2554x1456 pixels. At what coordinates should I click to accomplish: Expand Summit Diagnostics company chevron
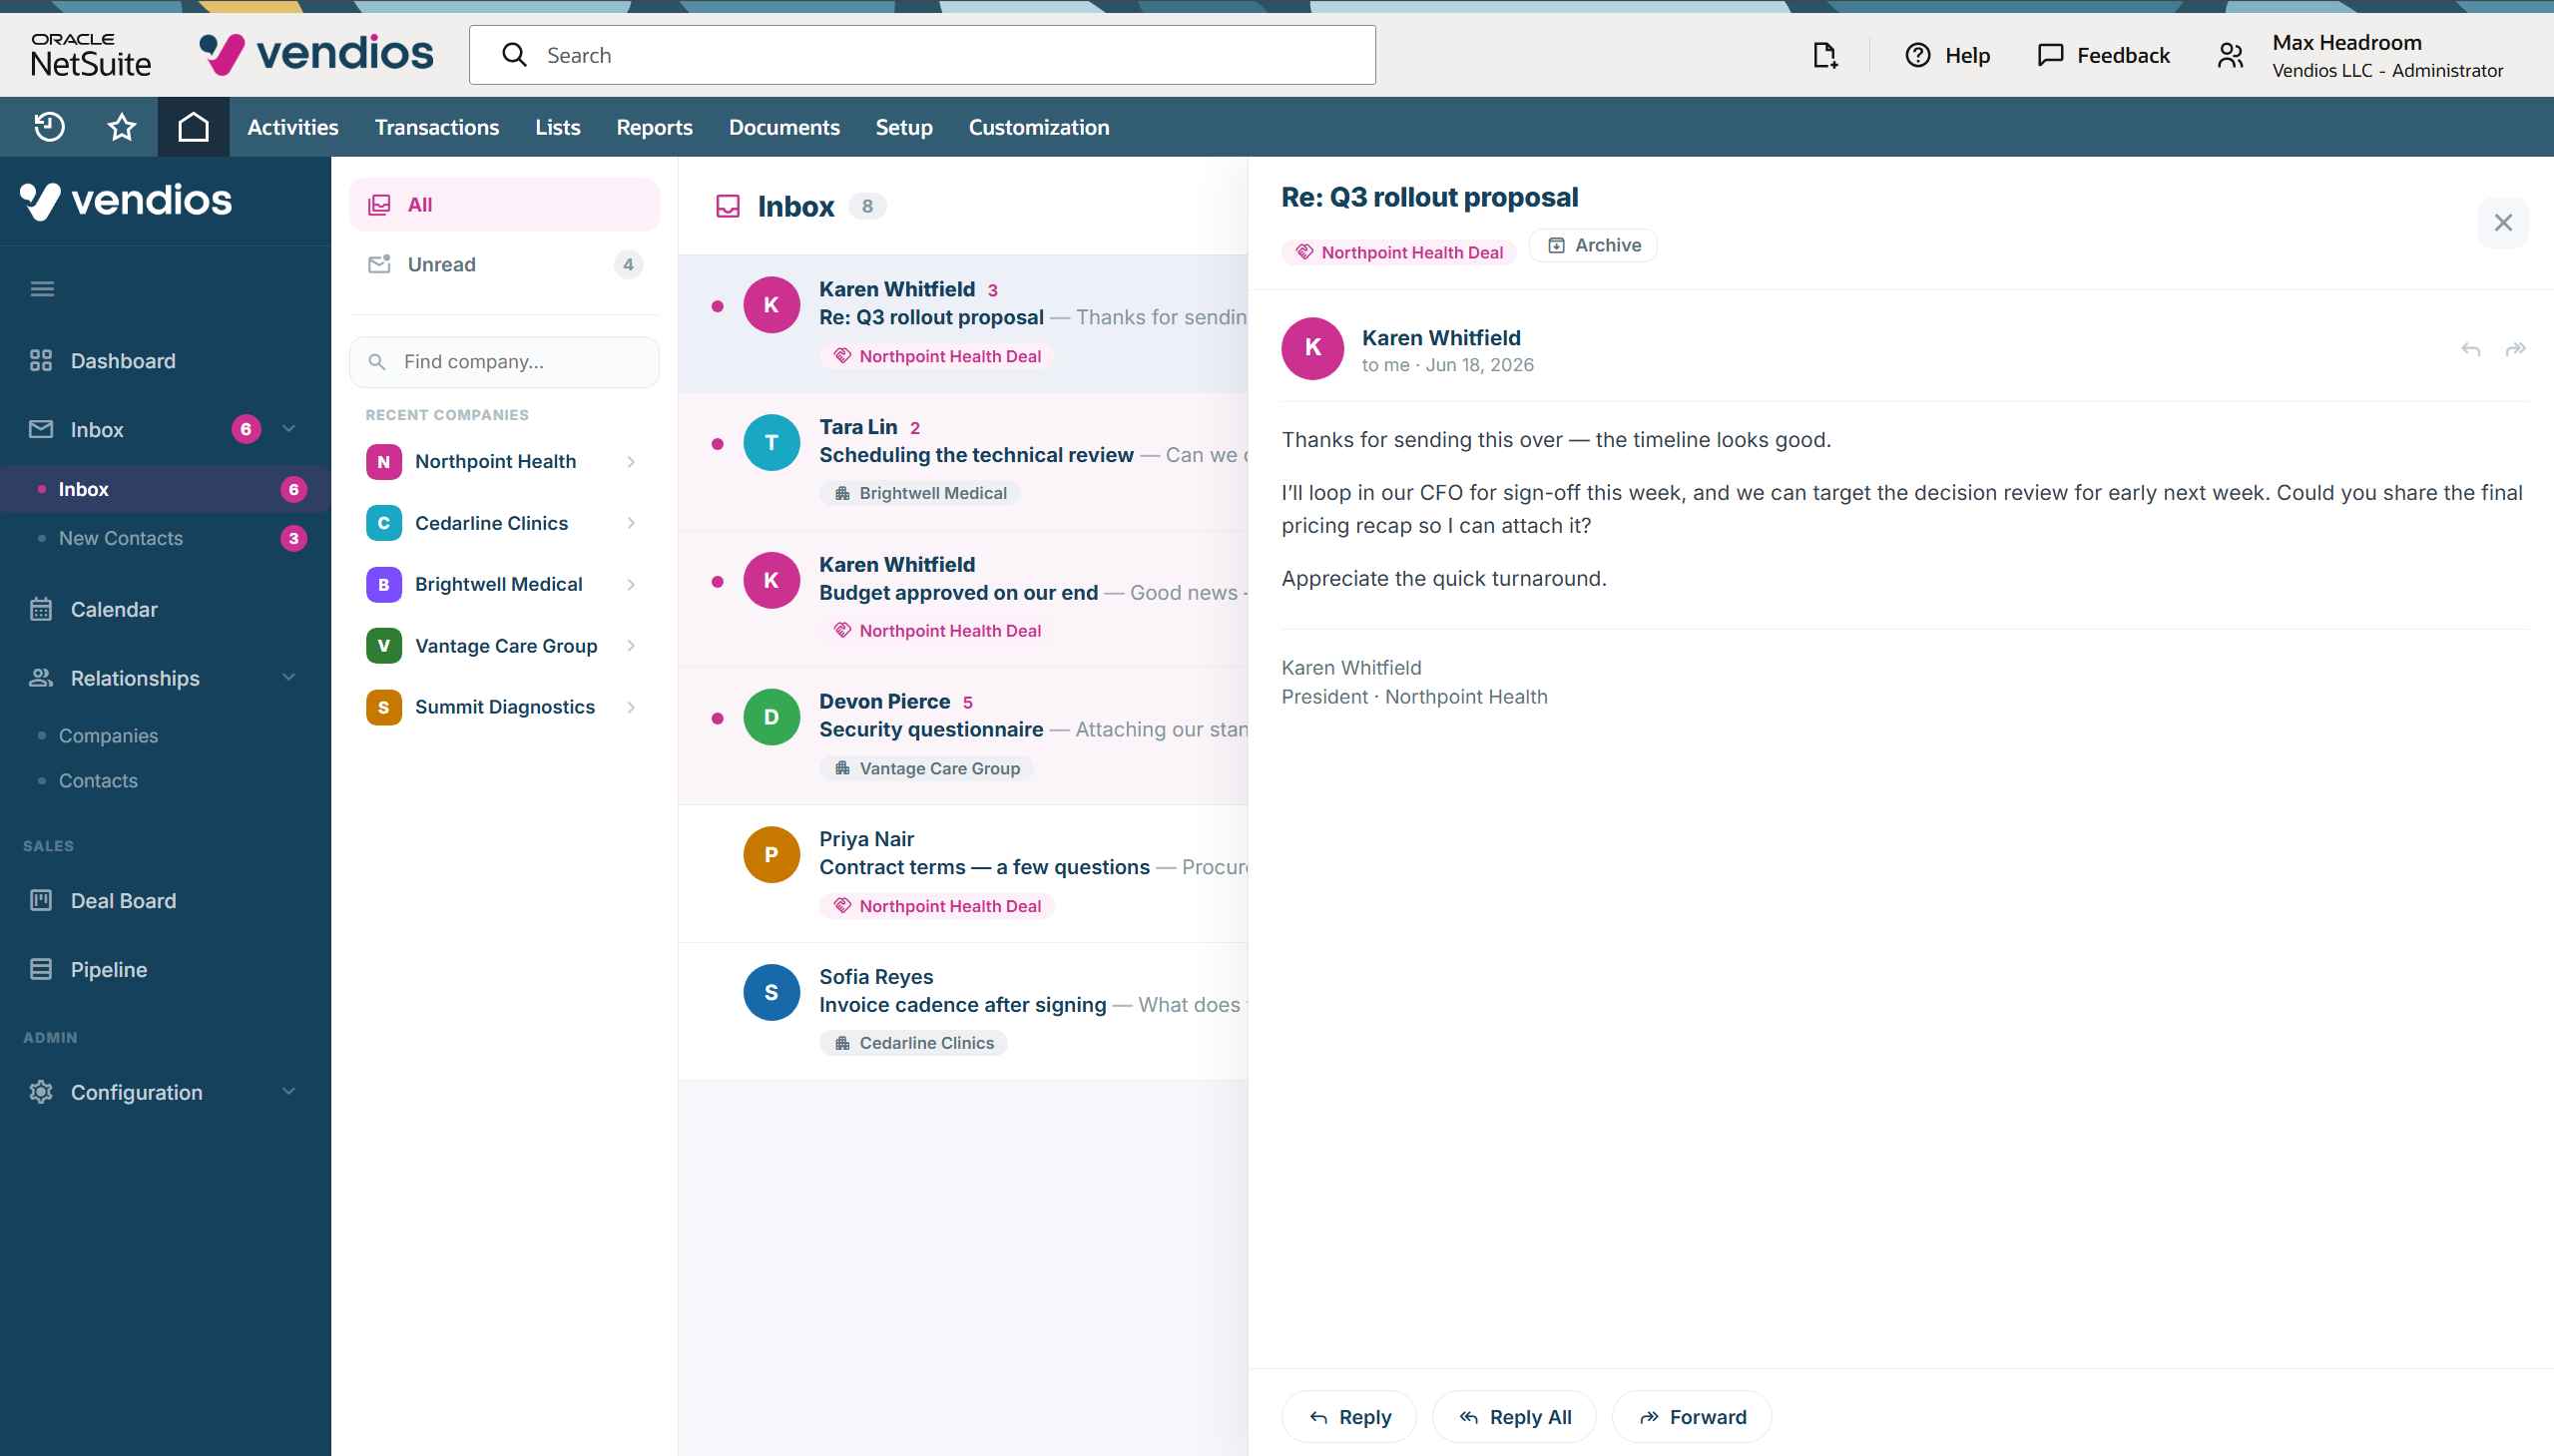click(631, 707)
